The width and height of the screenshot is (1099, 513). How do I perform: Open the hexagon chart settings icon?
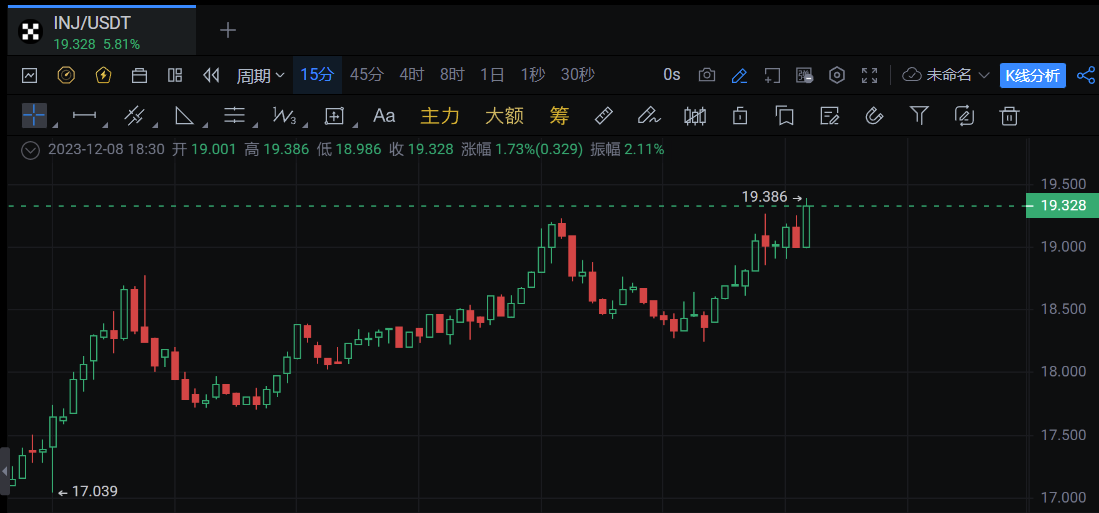point(838,75)
